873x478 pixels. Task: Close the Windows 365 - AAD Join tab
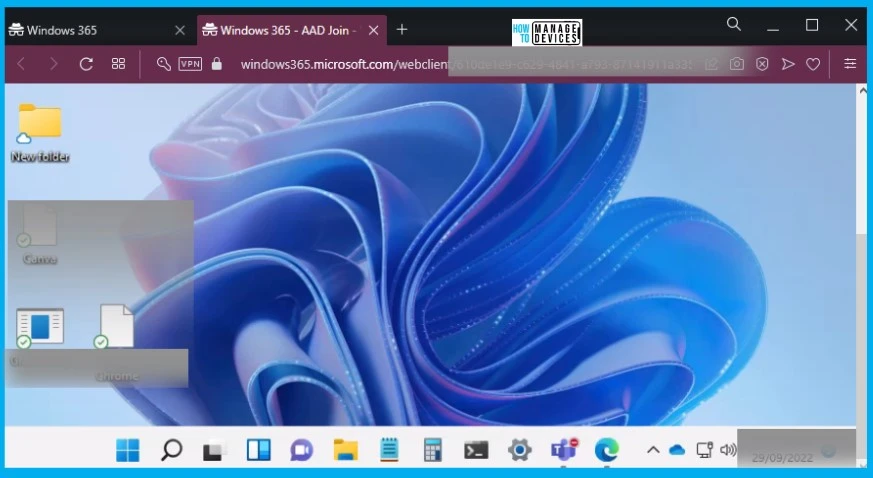pyautogui.click(x=374, y=31)
